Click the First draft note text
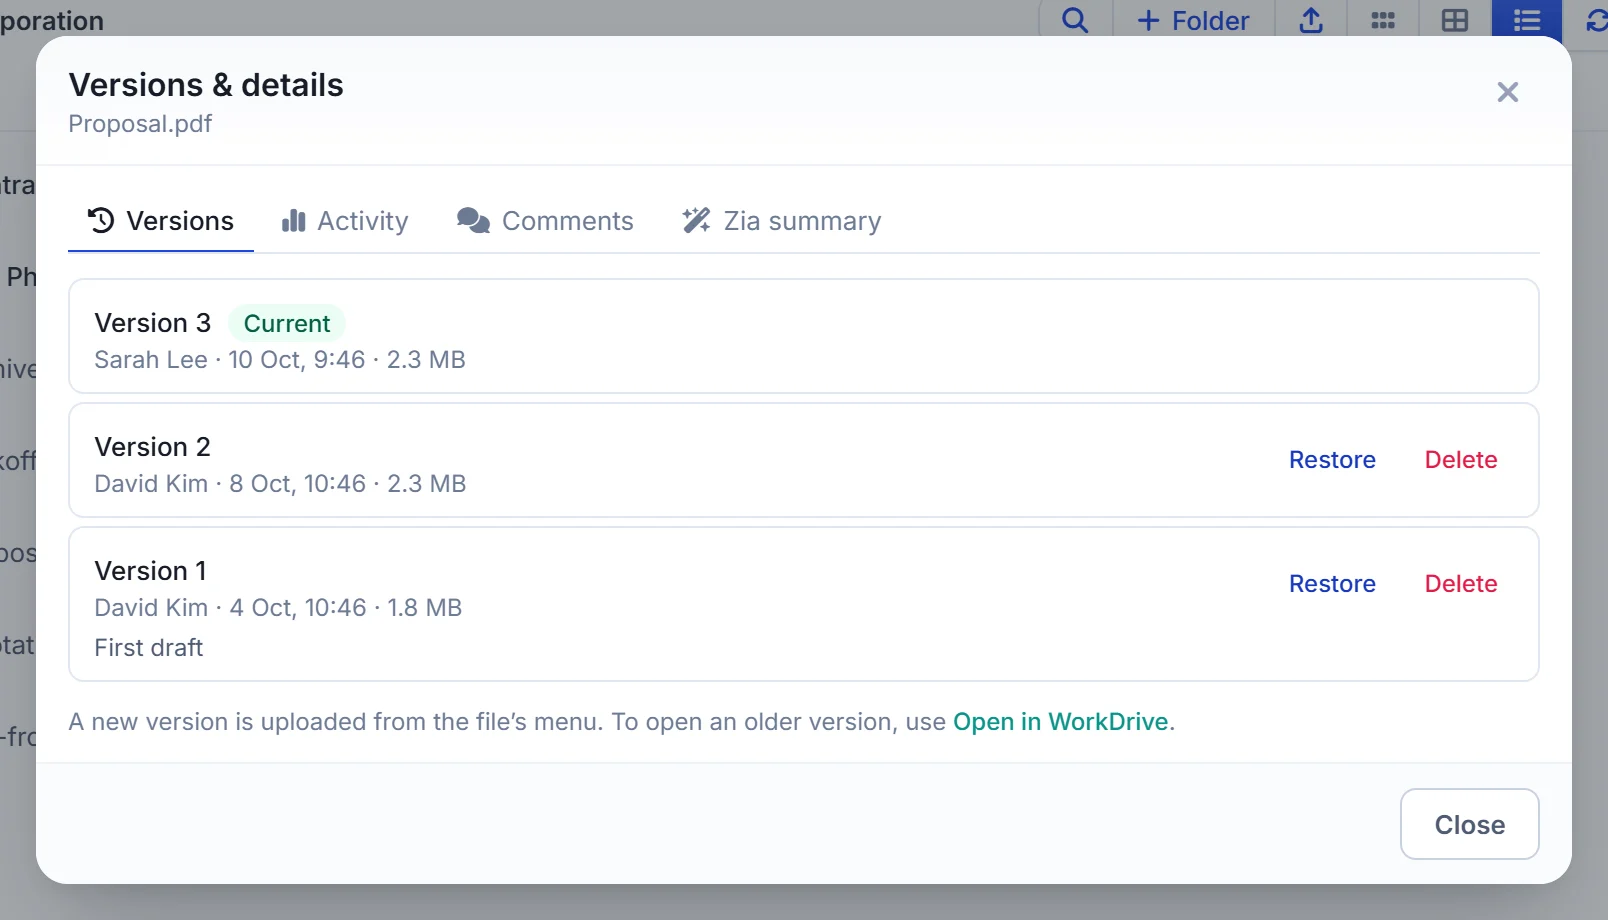Viewport: 1608px width, 920px height. [149, 648]
